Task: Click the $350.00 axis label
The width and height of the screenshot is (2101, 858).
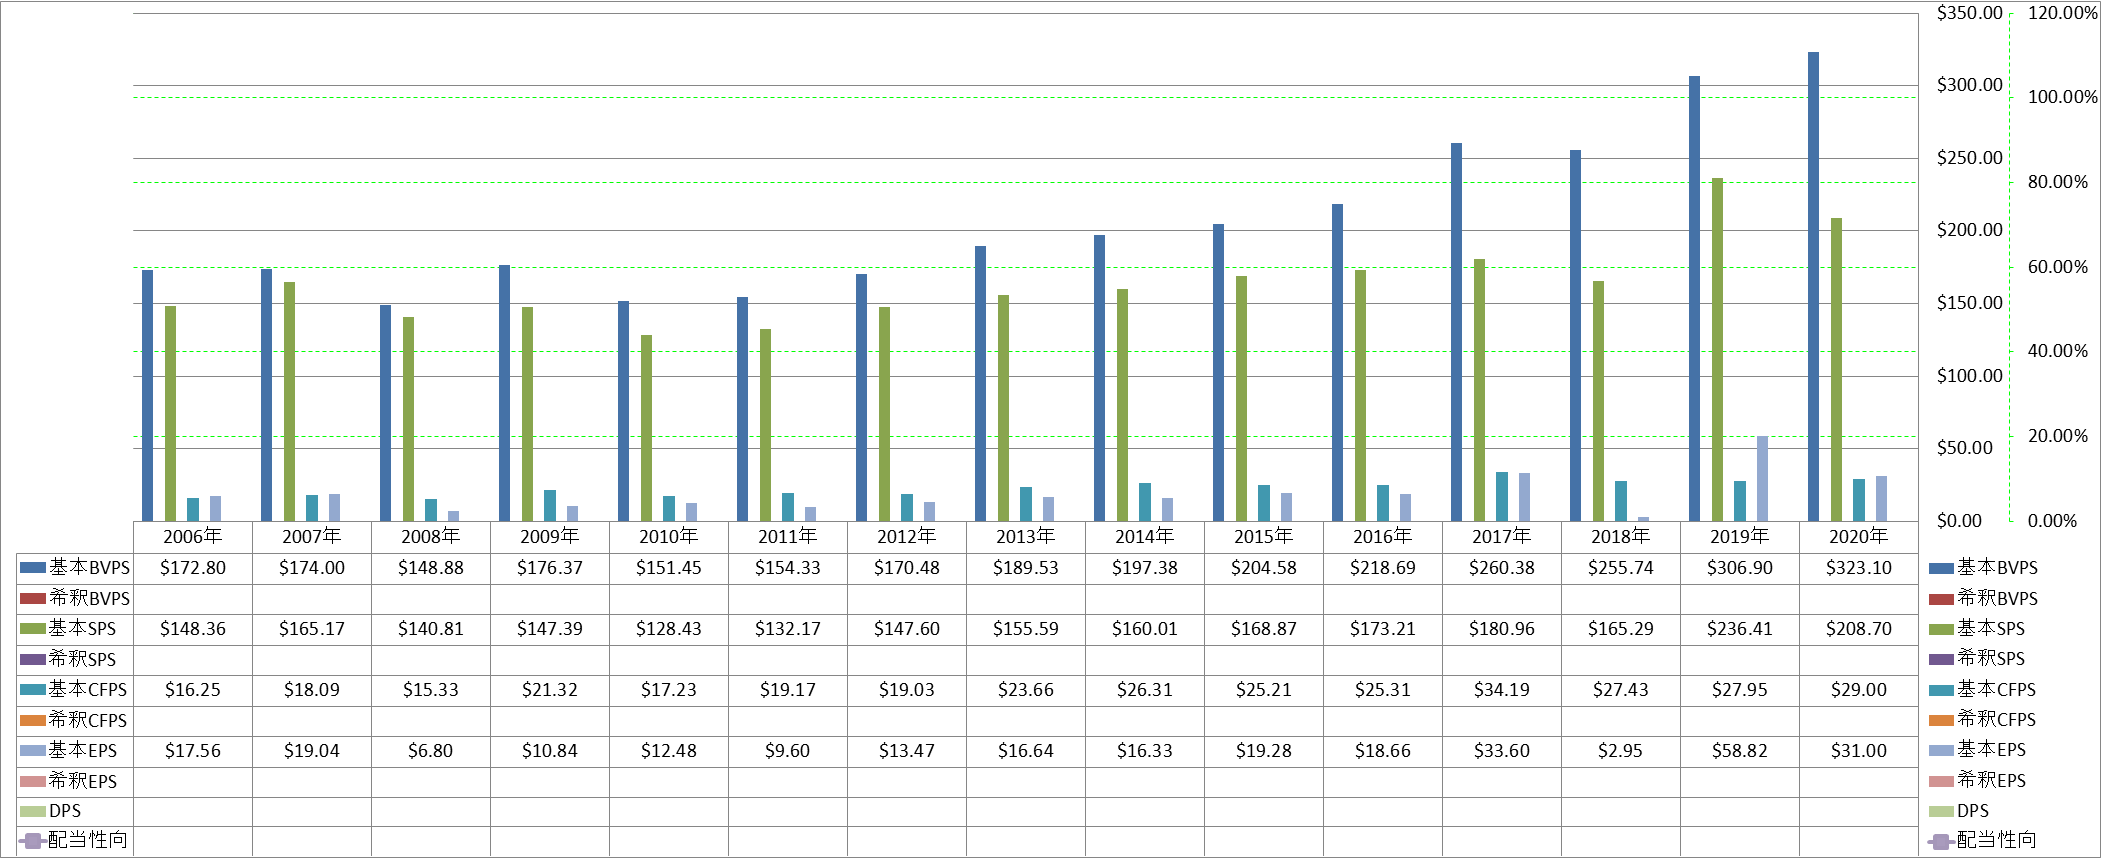Action: coord(1969,13)
